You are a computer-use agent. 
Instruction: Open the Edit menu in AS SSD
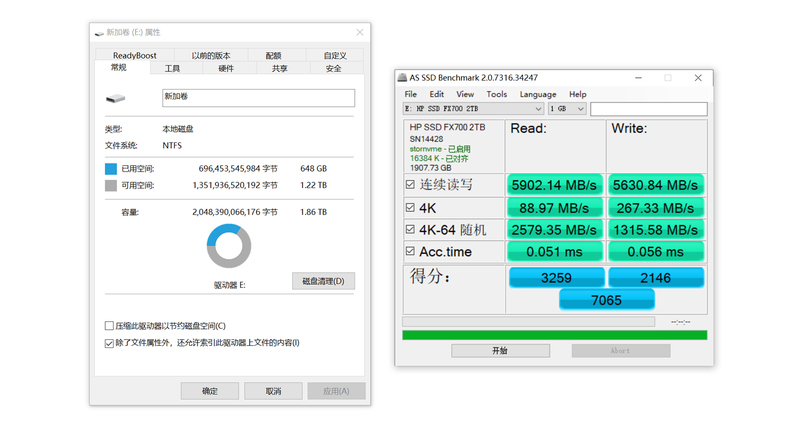pyautogui.click(x=436, y=94)
